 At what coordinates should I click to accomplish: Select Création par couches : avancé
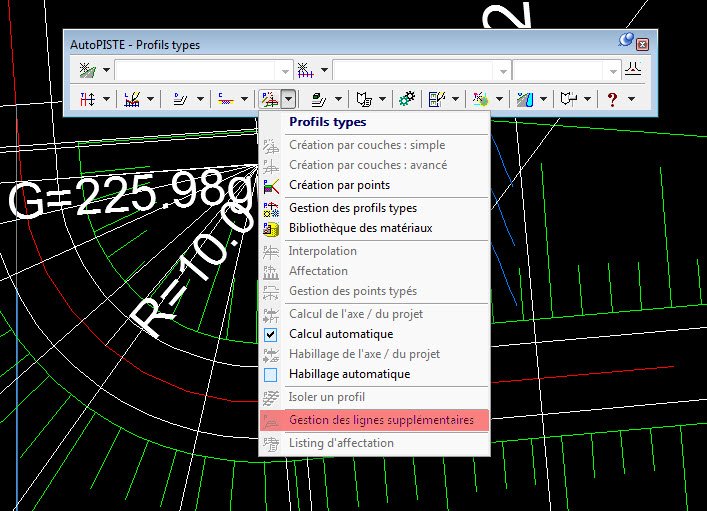pyautogui.click(x=375, y=165)
